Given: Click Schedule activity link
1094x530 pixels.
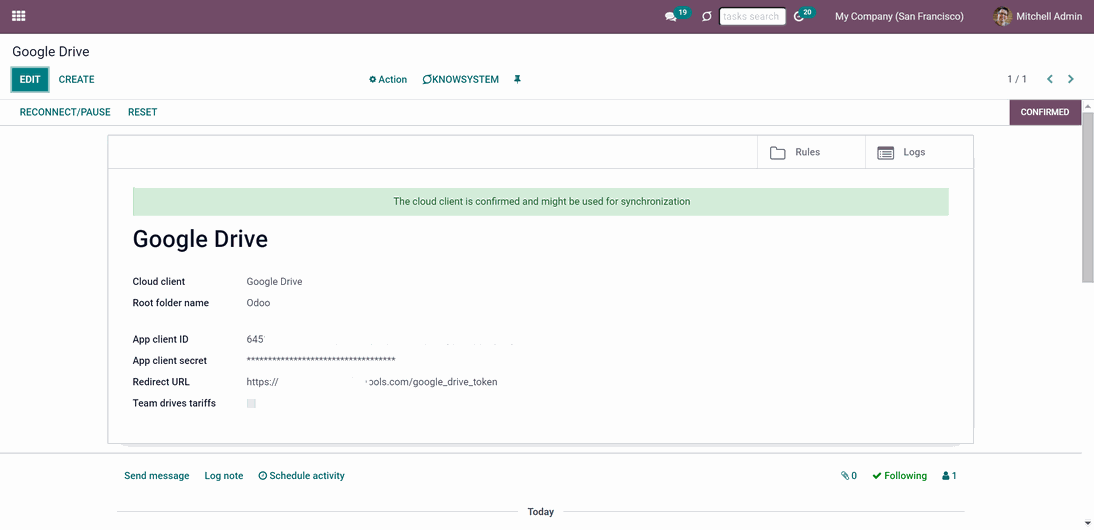Looking at the screenshot, I should tap(301, 476).
